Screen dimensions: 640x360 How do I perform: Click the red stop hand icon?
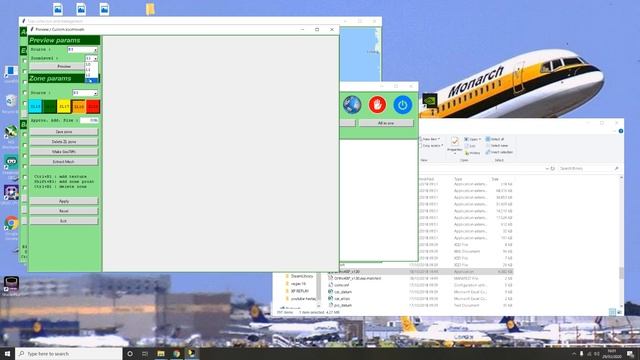pyautogui.click(x=377, y=104)
